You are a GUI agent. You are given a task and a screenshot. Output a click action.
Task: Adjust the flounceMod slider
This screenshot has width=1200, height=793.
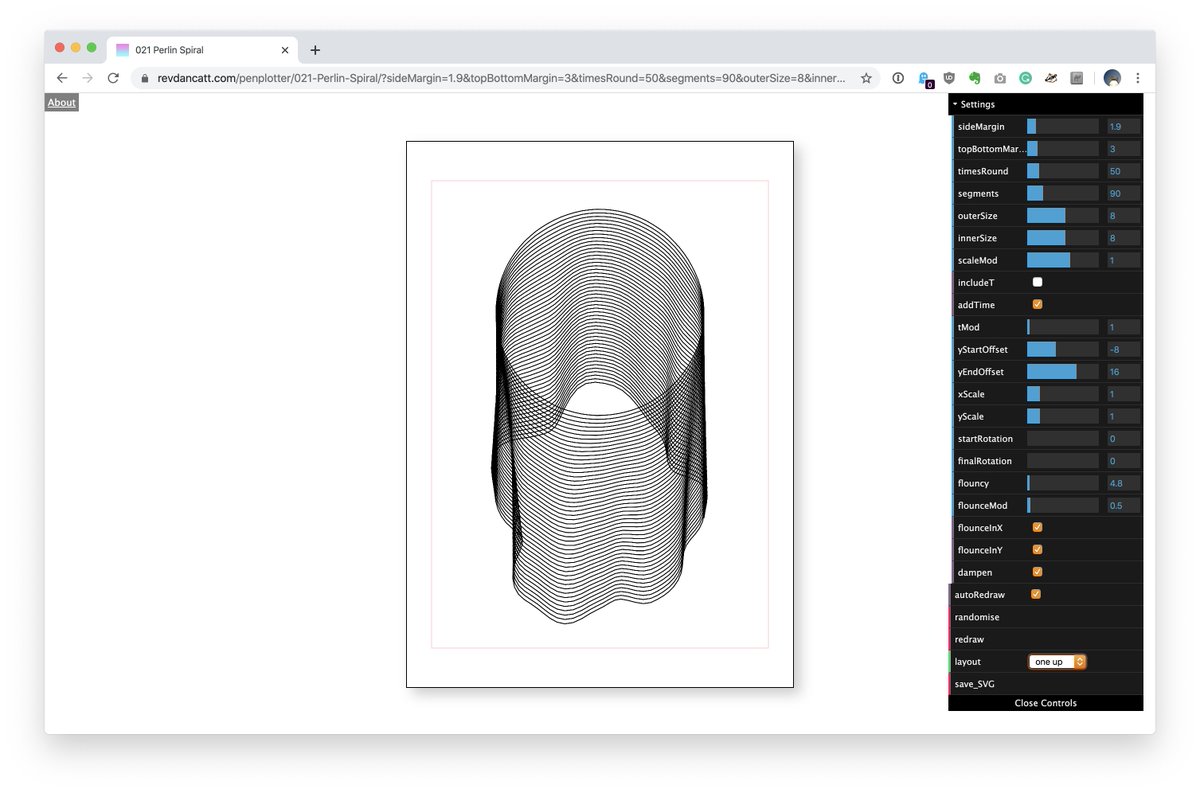pos(1063,505)
